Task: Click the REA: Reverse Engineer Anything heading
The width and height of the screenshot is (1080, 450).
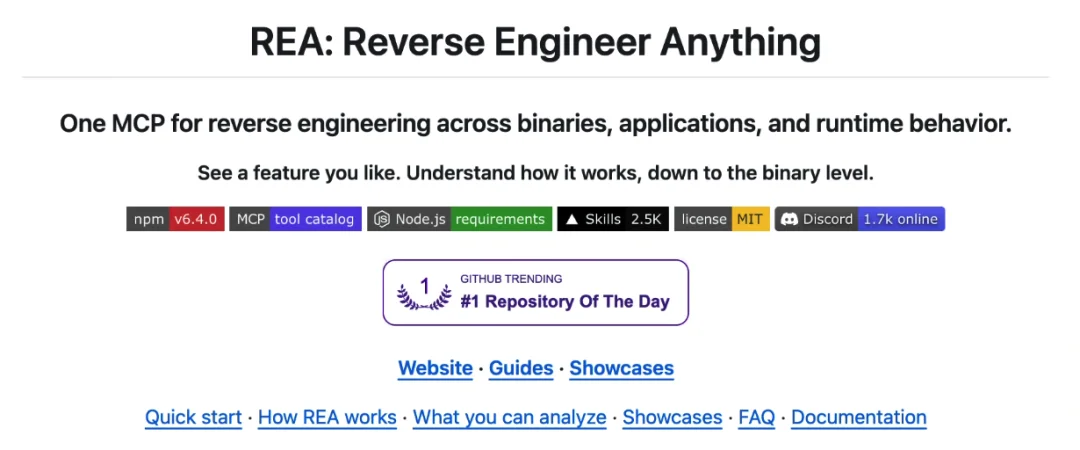Action: pos(536,41)
